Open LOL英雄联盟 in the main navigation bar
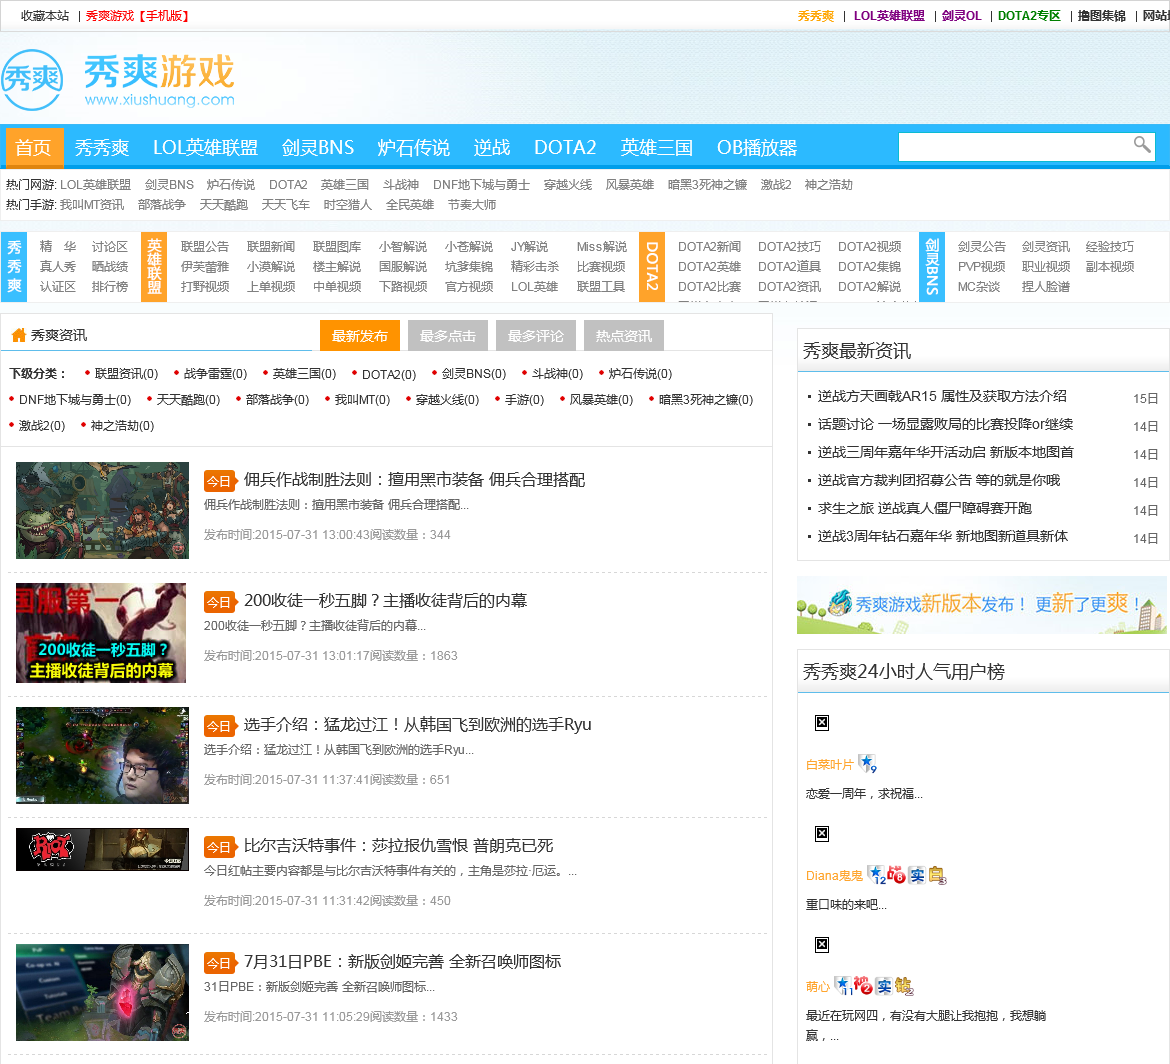 205,148
